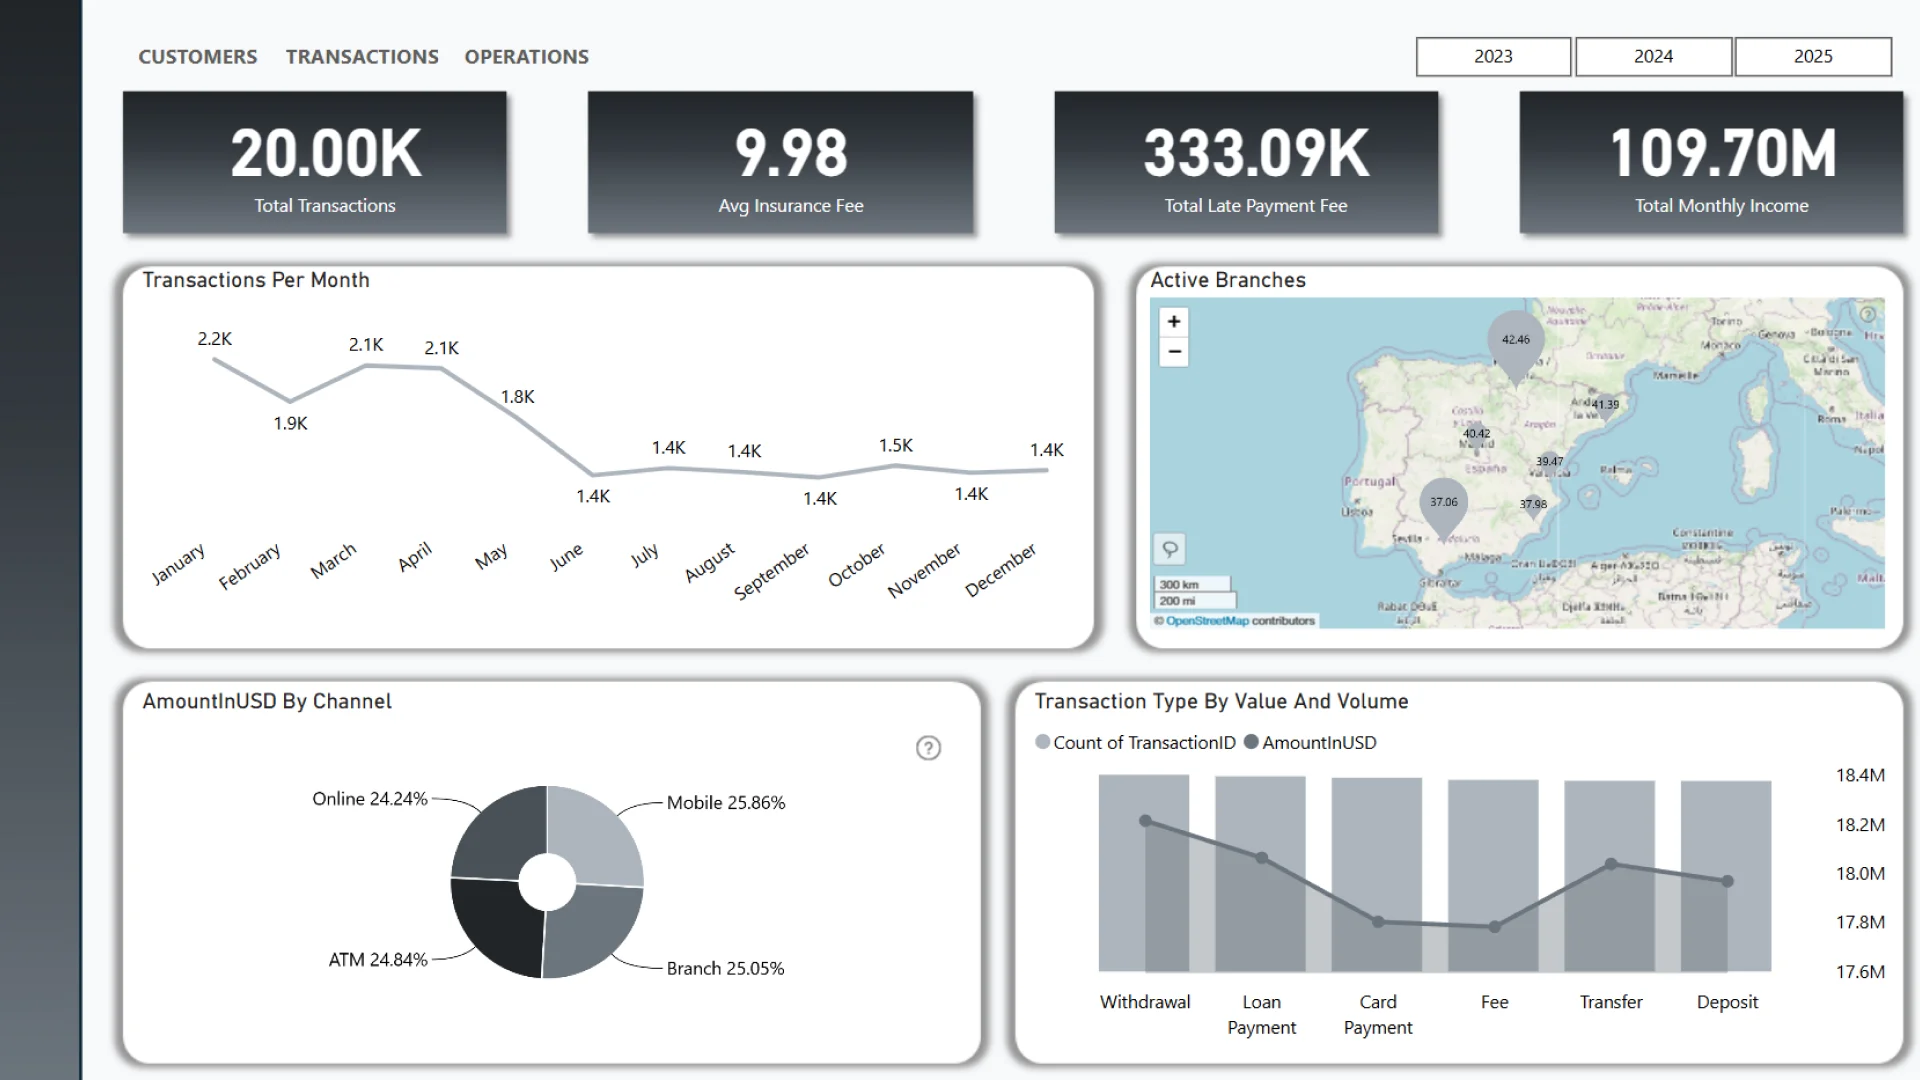This screenshot has height=1080, width=1920.
Task: Click the 40.42 branch marker
Action: 1477,434
